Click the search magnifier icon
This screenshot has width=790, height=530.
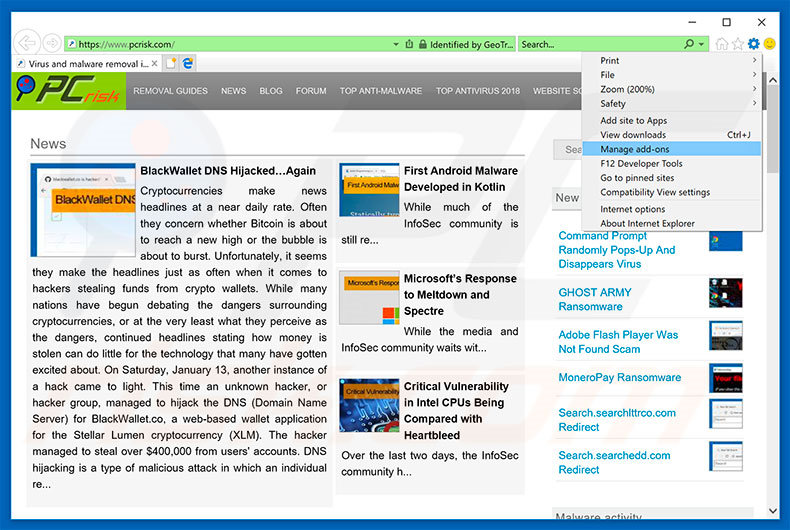pyautogui.click(x=689, y=44)
